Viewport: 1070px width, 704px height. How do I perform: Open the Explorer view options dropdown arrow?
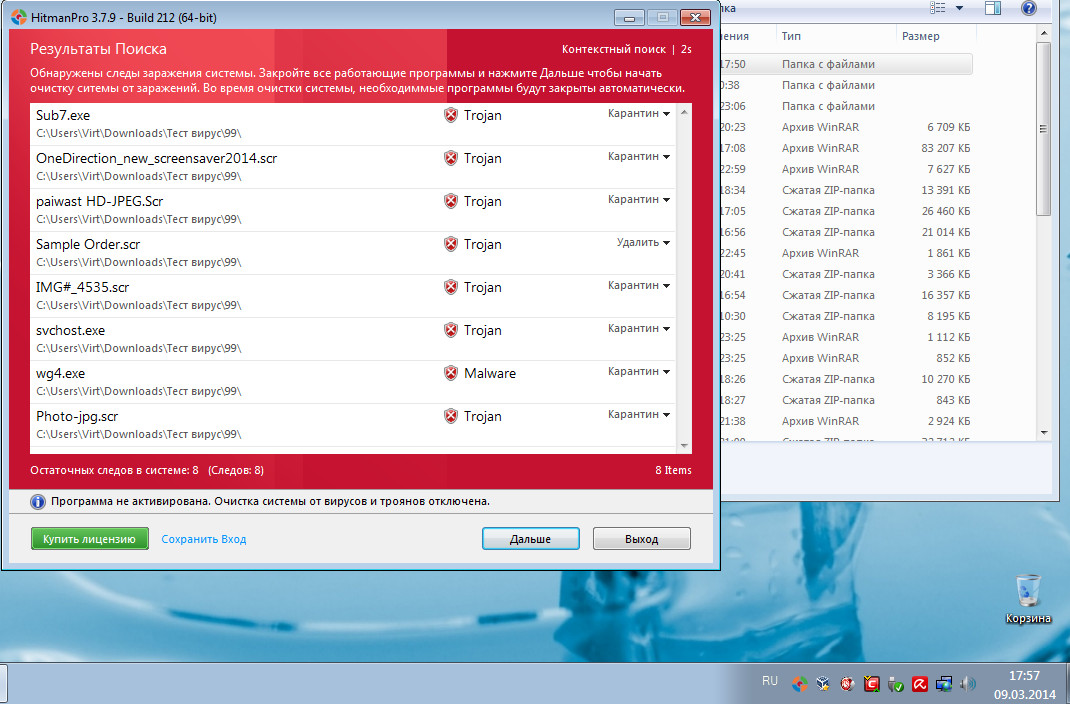pyautogui.click(x=960, y=9)
